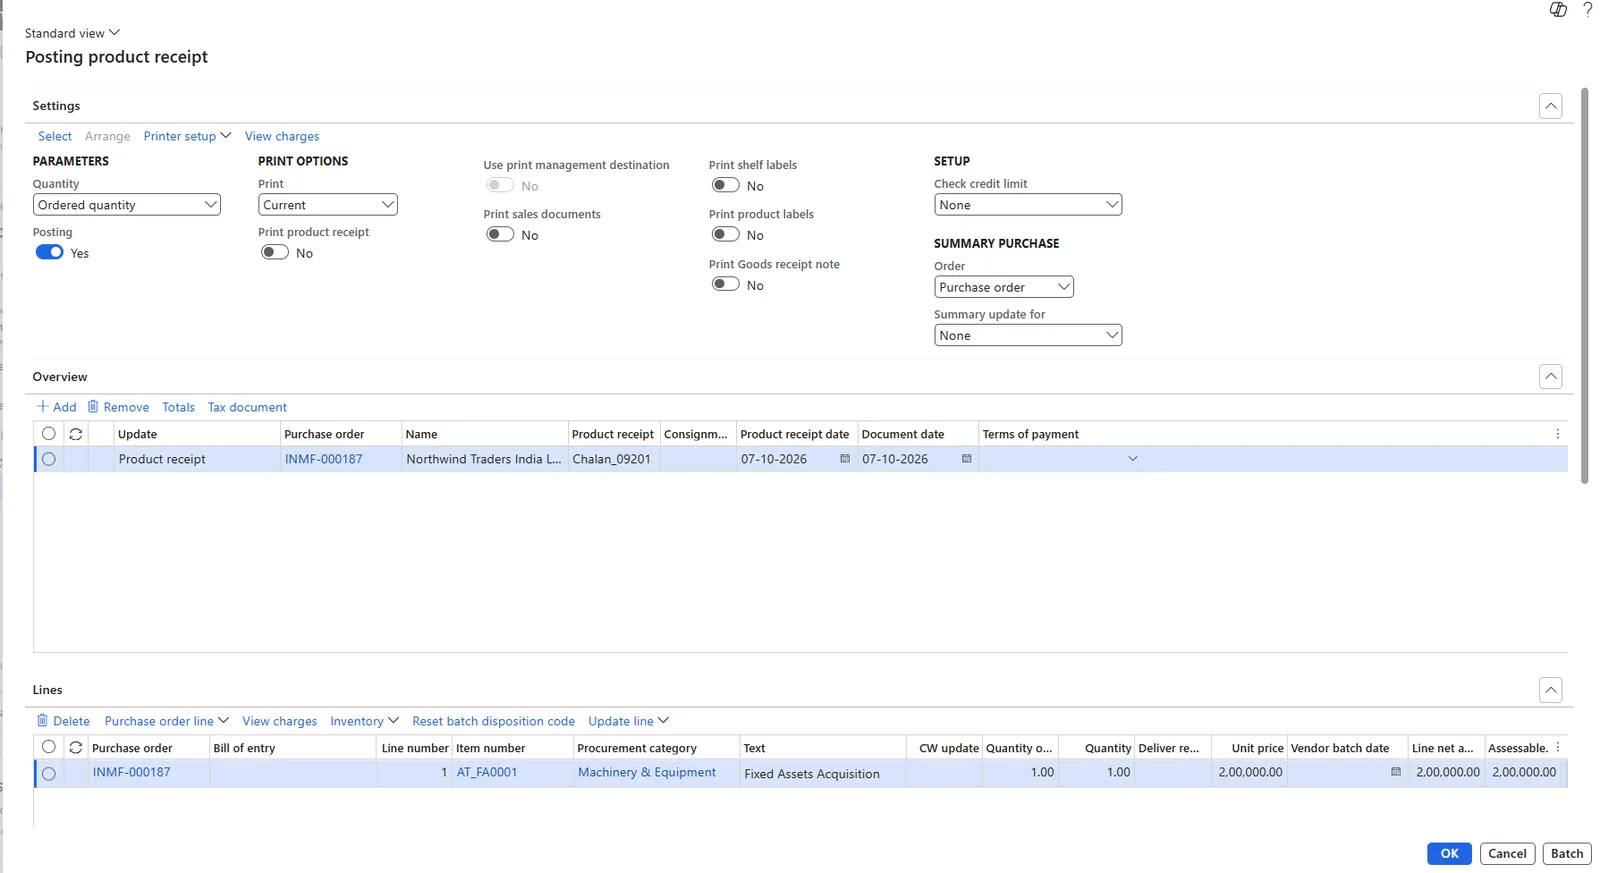
Task: Open calendar icon for Vendor batch date
Action: point(1396,772)
